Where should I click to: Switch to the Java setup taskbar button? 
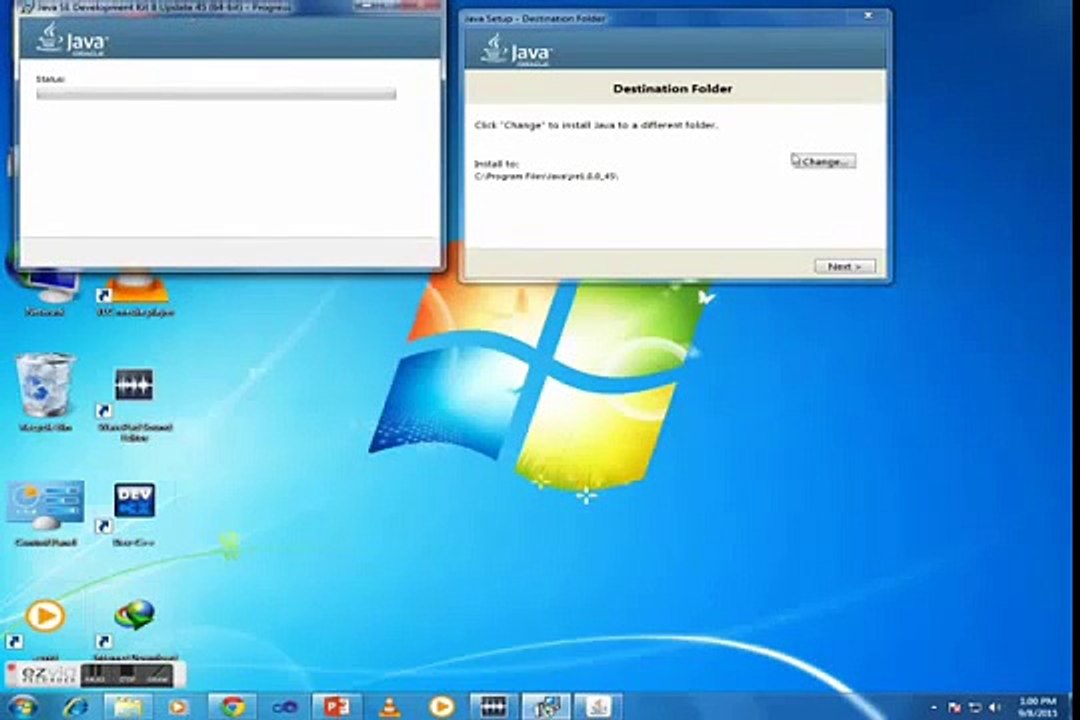point(599,707)
